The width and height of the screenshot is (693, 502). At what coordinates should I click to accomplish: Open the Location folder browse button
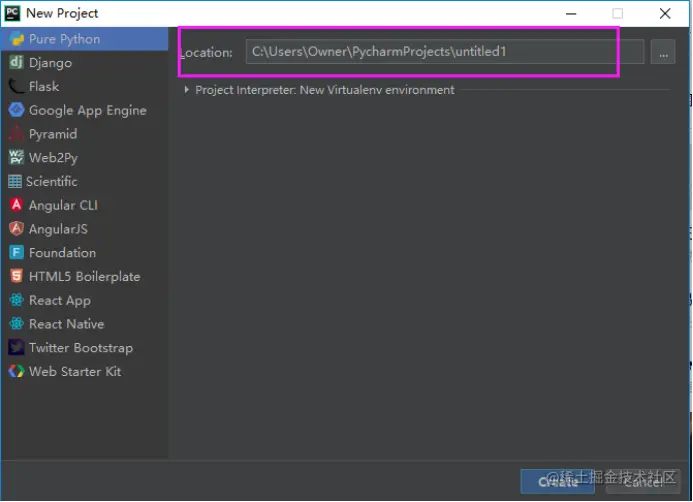663,53
